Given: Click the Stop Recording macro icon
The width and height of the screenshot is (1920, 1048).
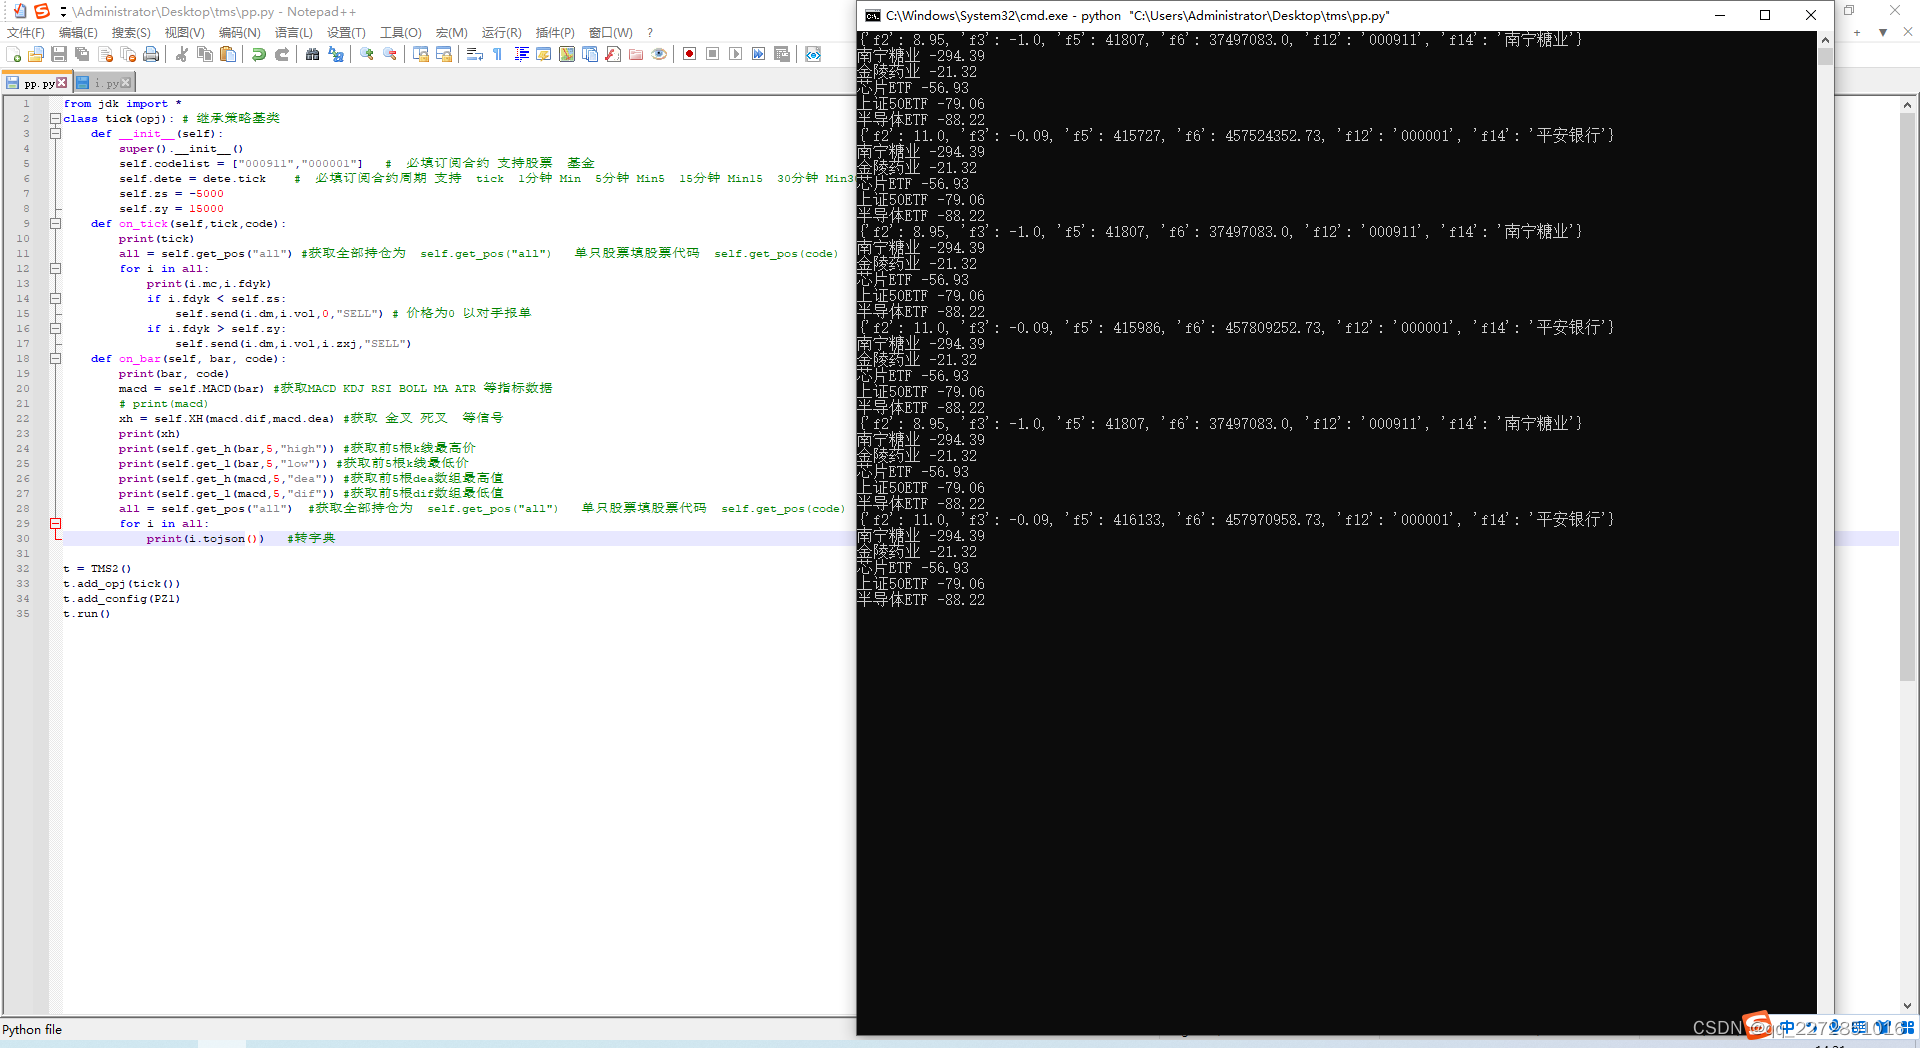Looking at the screenshot, I should pos(712,54).
